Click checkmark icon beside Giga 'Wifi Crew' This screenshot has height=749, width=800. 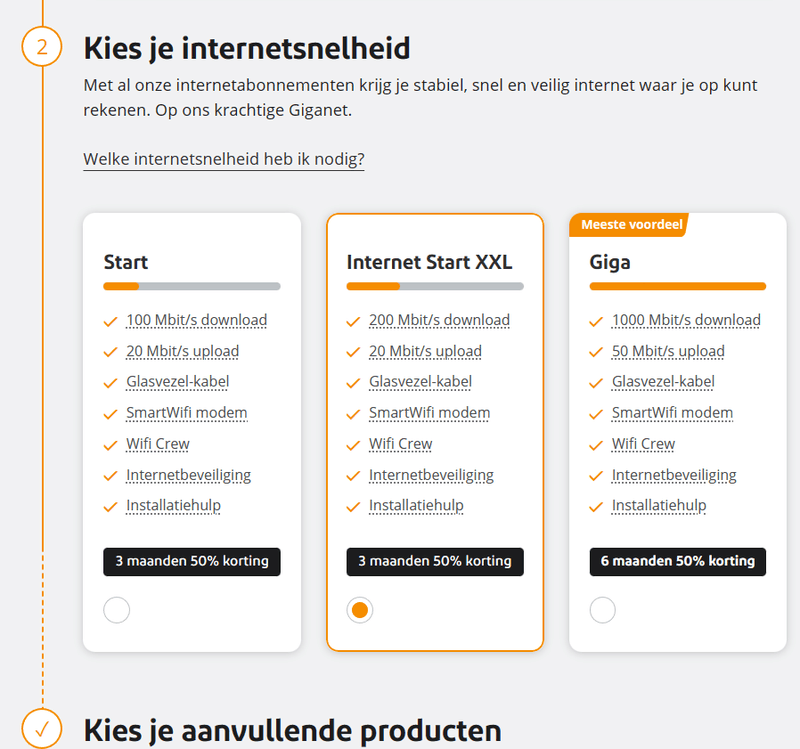click(x=596, y=445)
